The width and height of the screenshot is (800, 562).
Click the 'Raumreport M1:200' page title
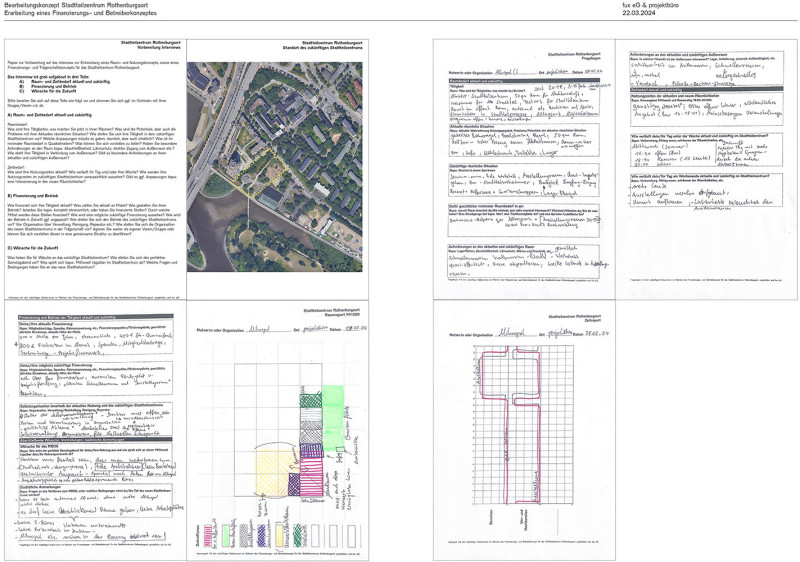(x=343, y=315)
